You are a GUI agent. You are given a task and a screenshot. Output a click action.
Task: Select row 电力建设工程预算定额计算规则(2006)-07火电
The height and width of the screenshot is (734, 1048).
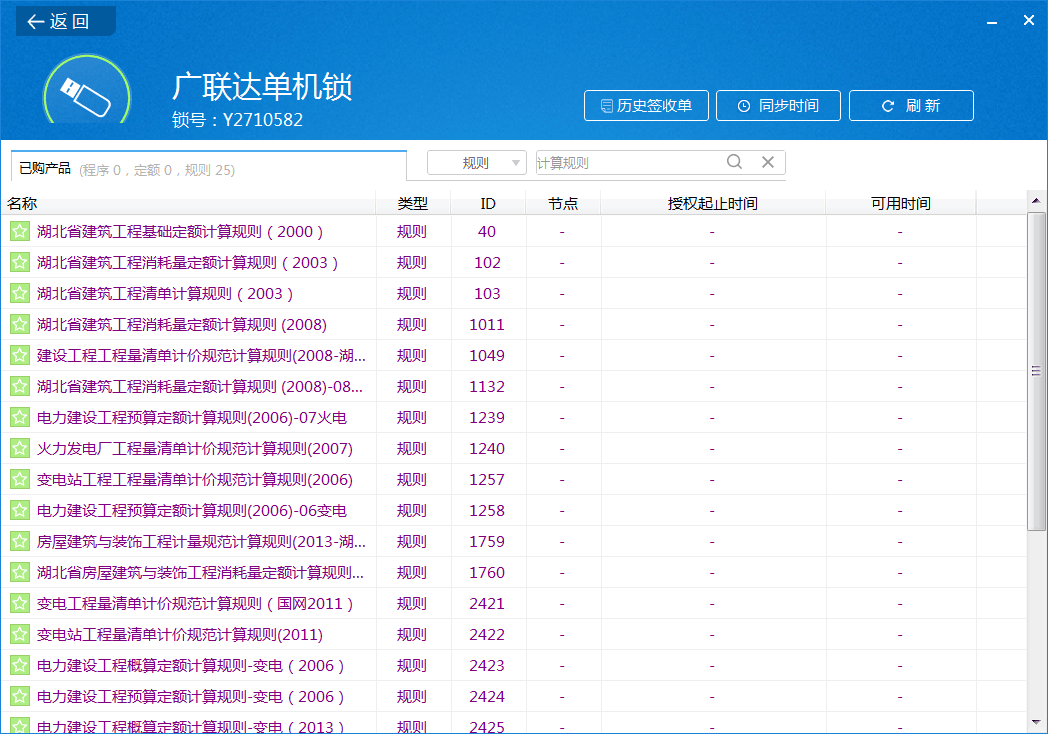tap(513, 417)
